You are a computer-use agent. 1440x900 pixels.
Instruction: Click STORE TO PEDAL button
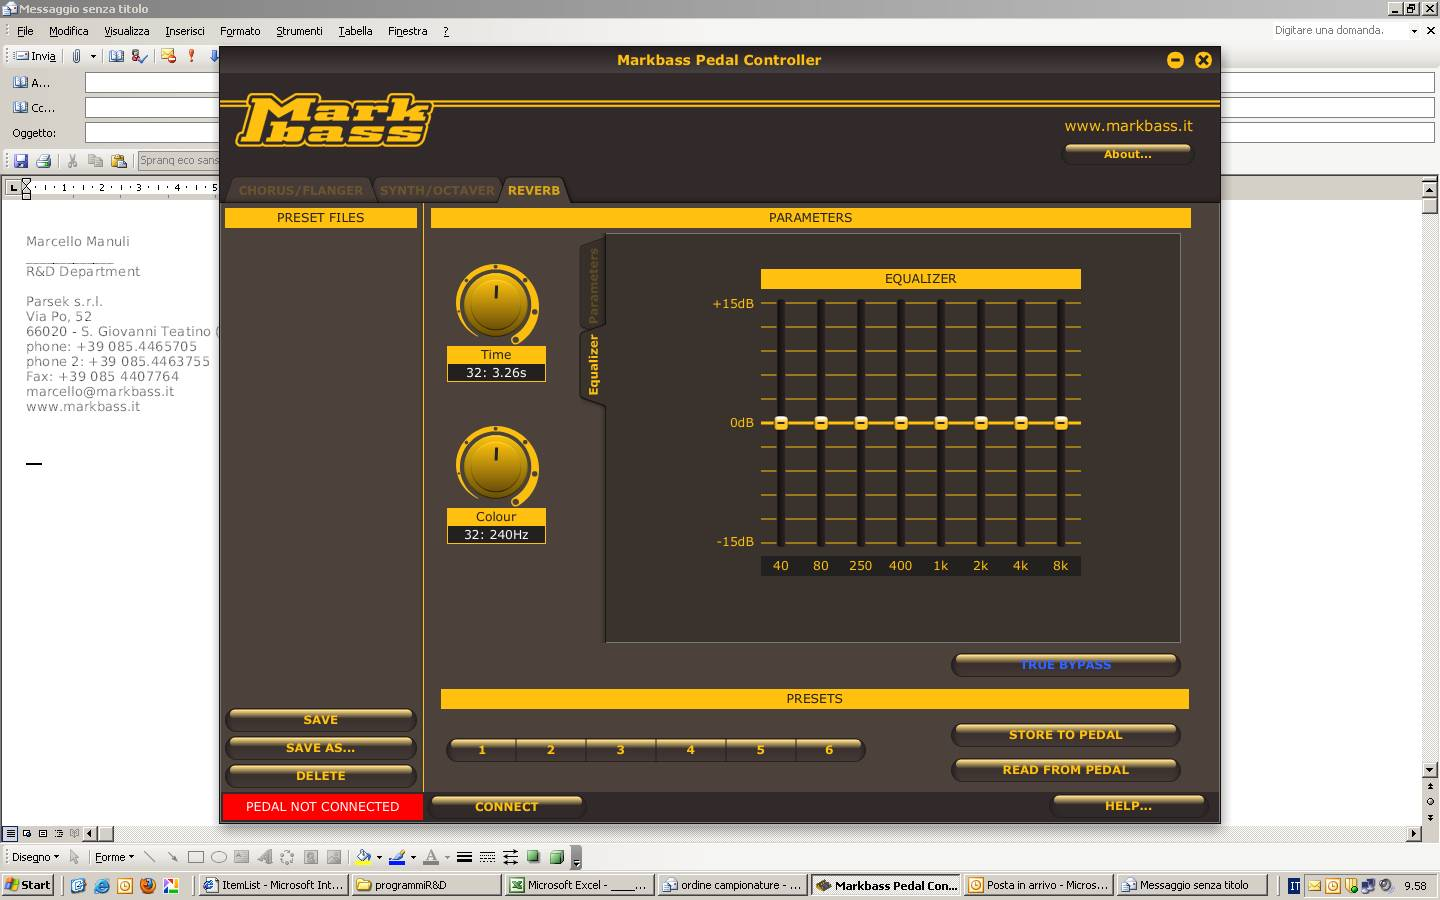click(x=1065, y=735)
